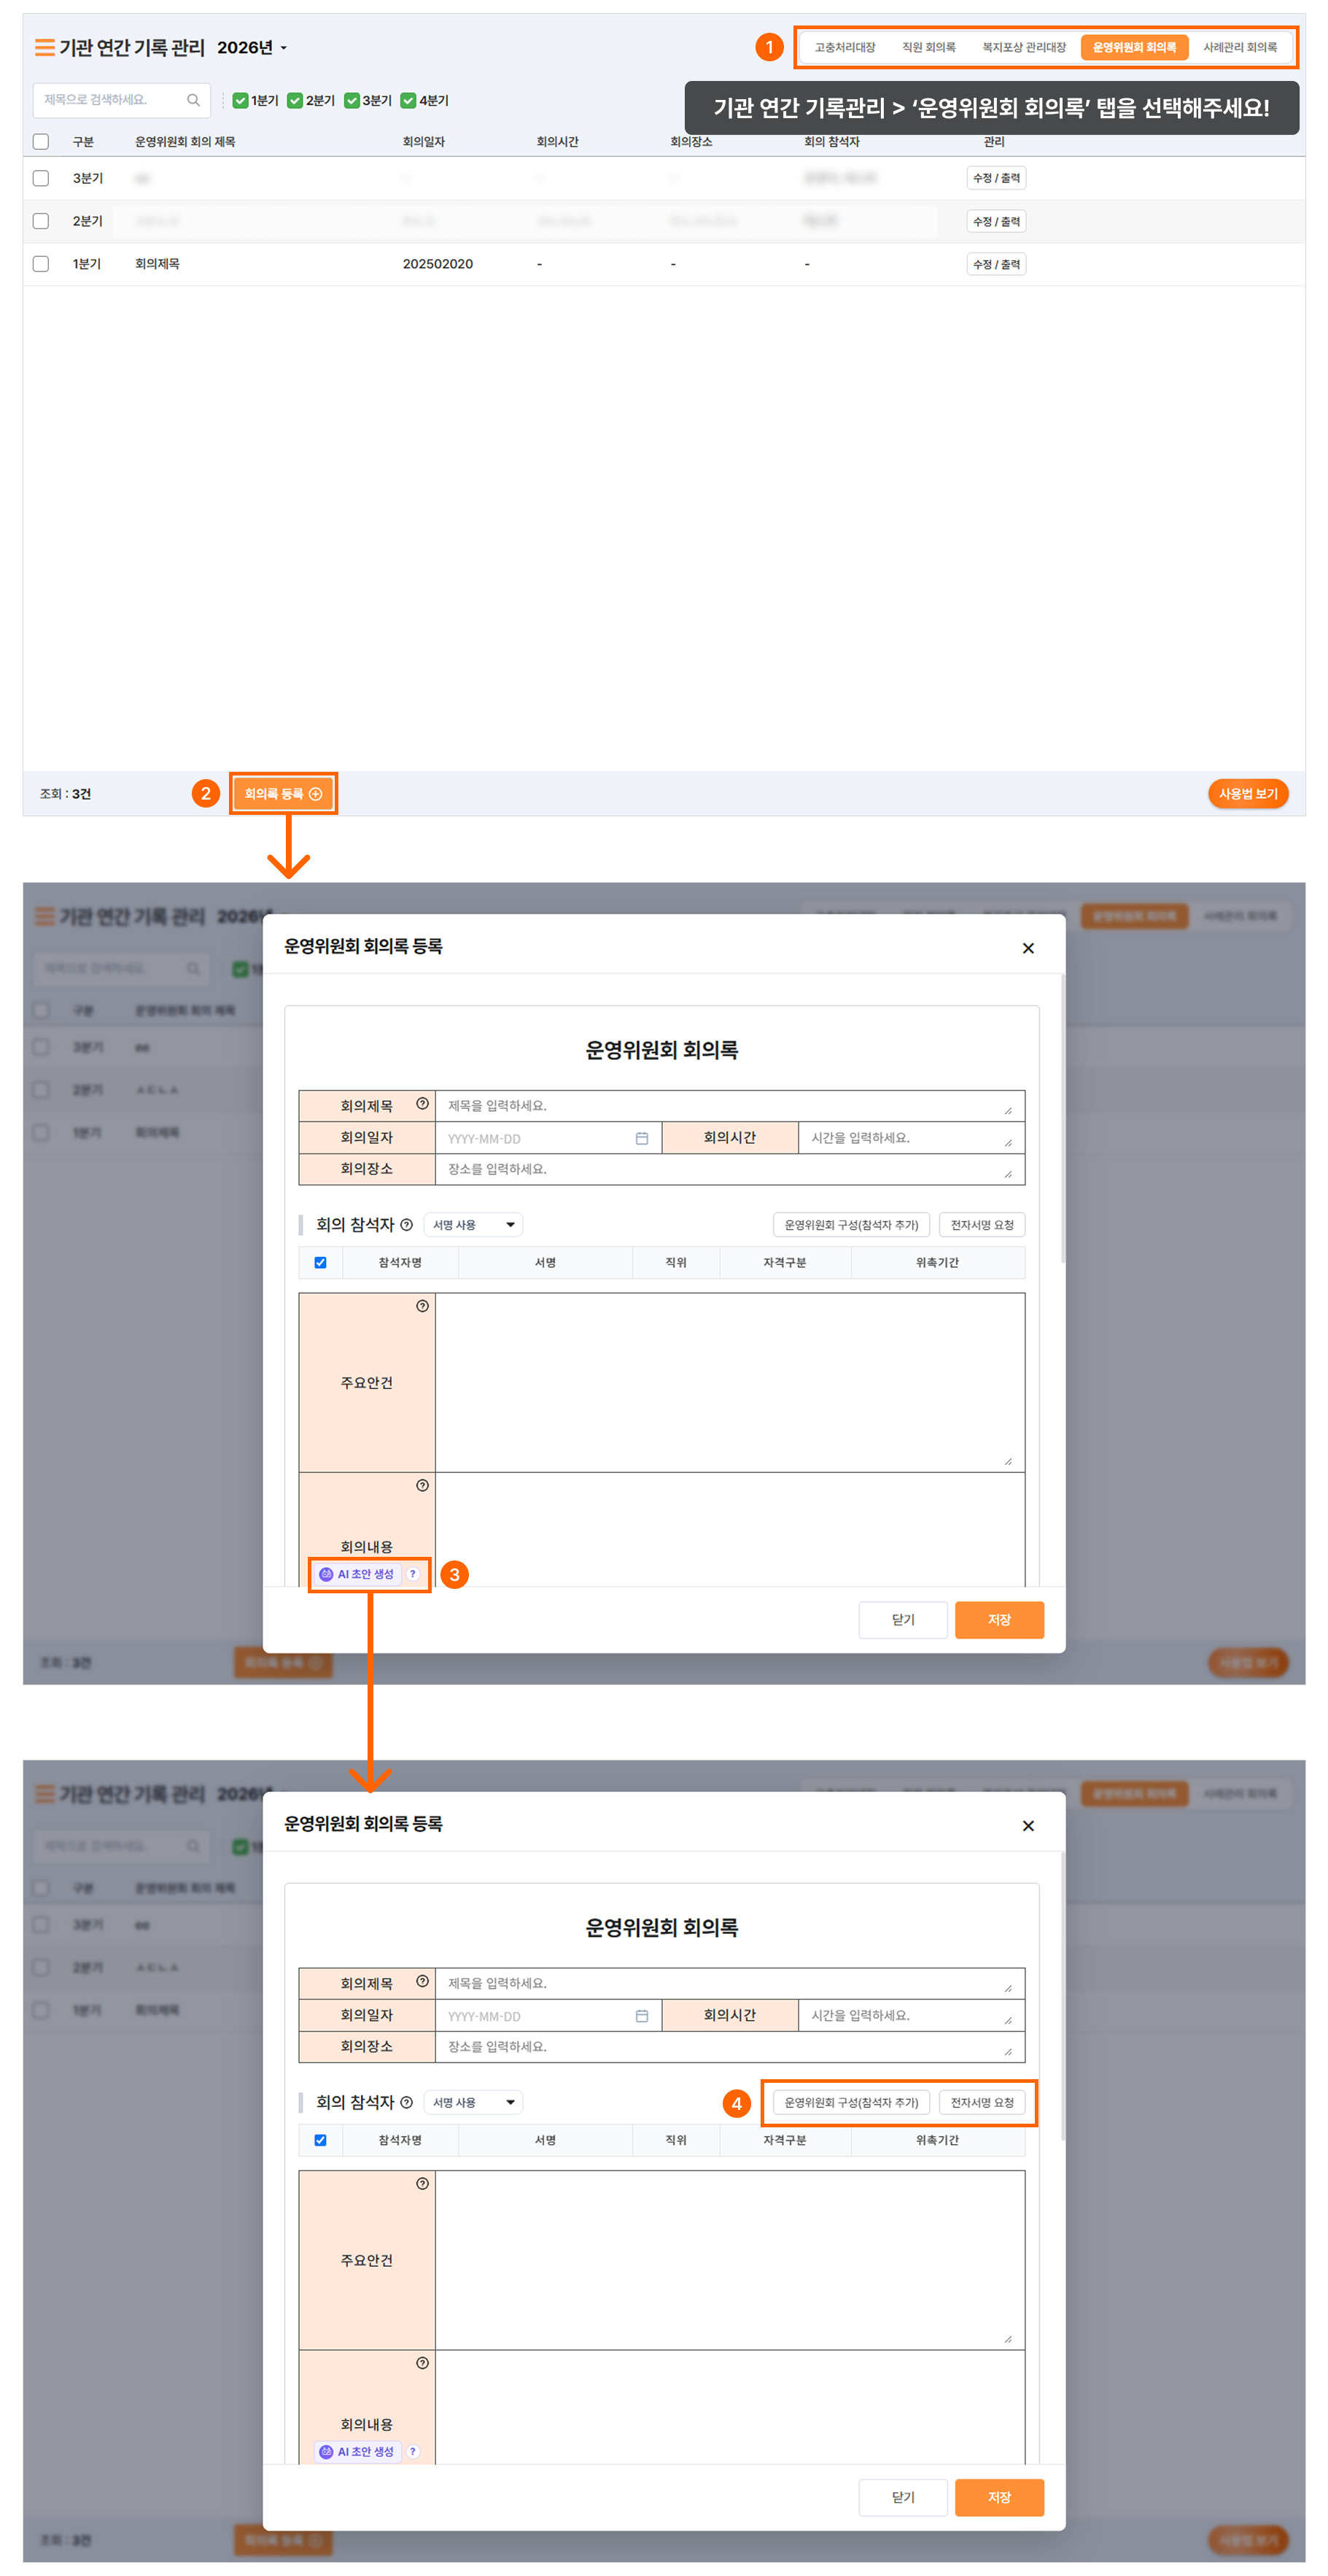Image resolution: width=1328 pixels, height=2576 pixels.
Task: Click 전자서명 요청 in the bottom dialog
Action: tap(982, 2102)
